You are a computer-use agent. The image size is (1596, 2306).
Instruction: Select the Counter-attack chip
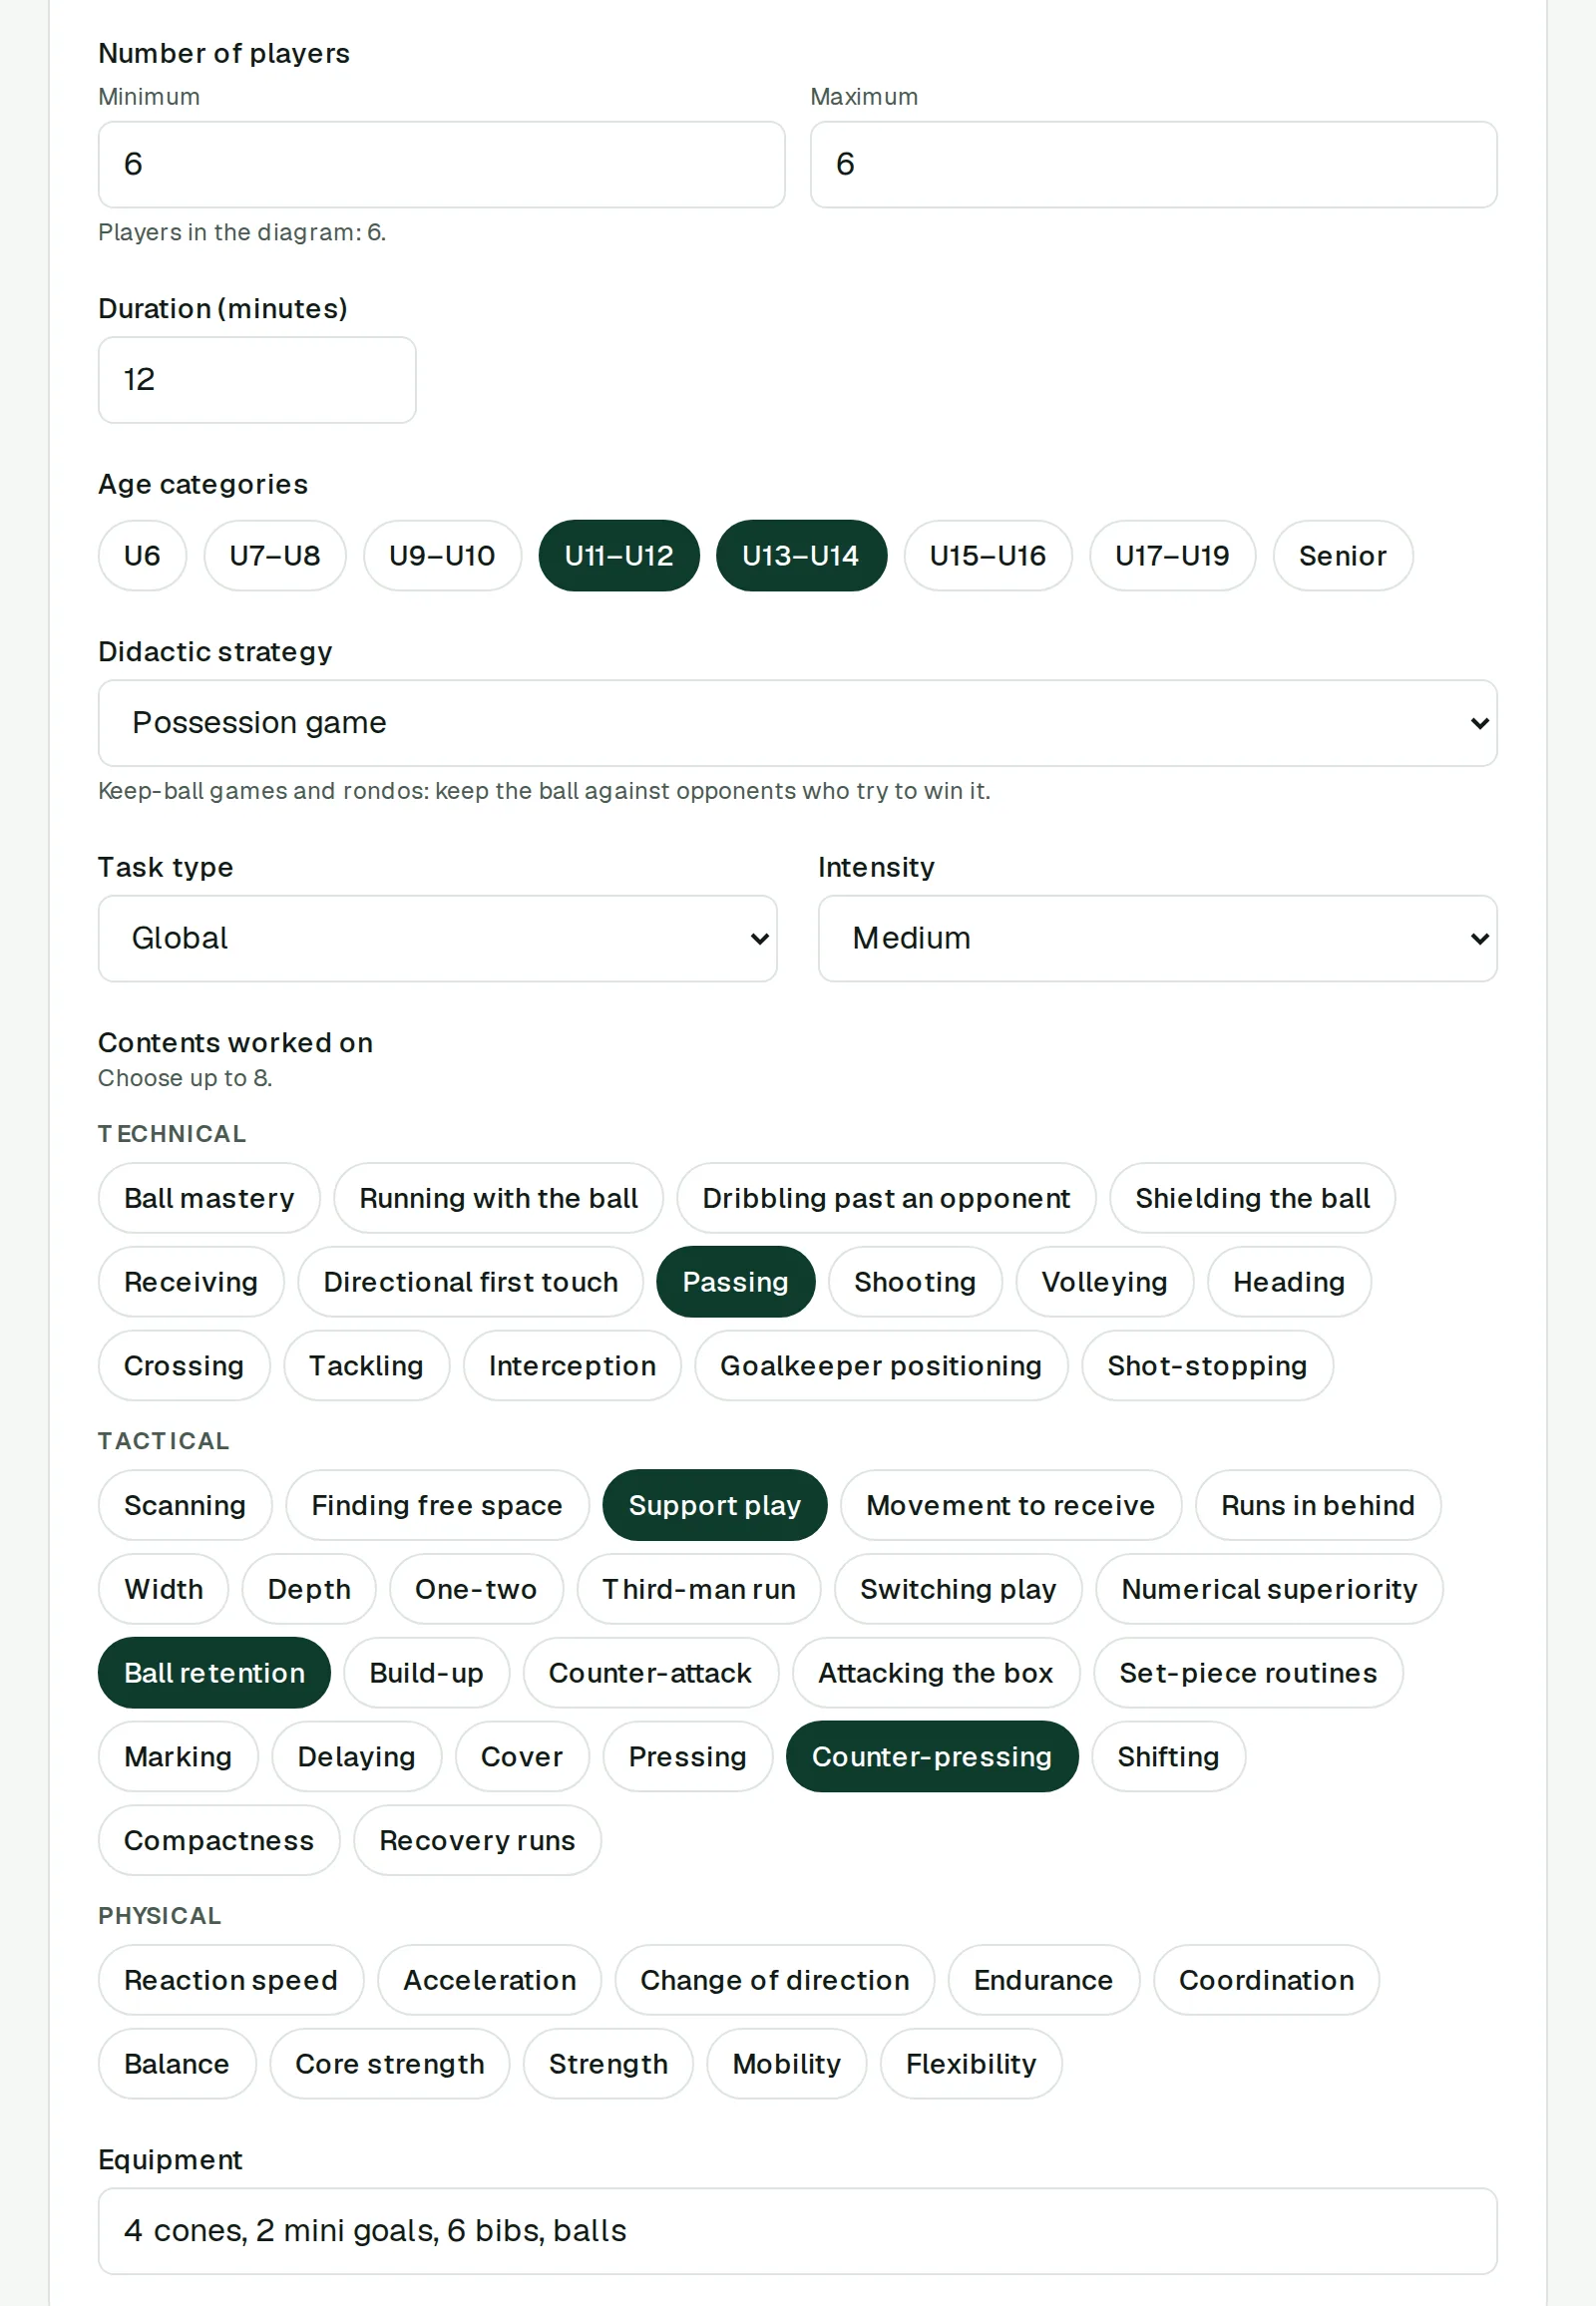coord(650,1673)
